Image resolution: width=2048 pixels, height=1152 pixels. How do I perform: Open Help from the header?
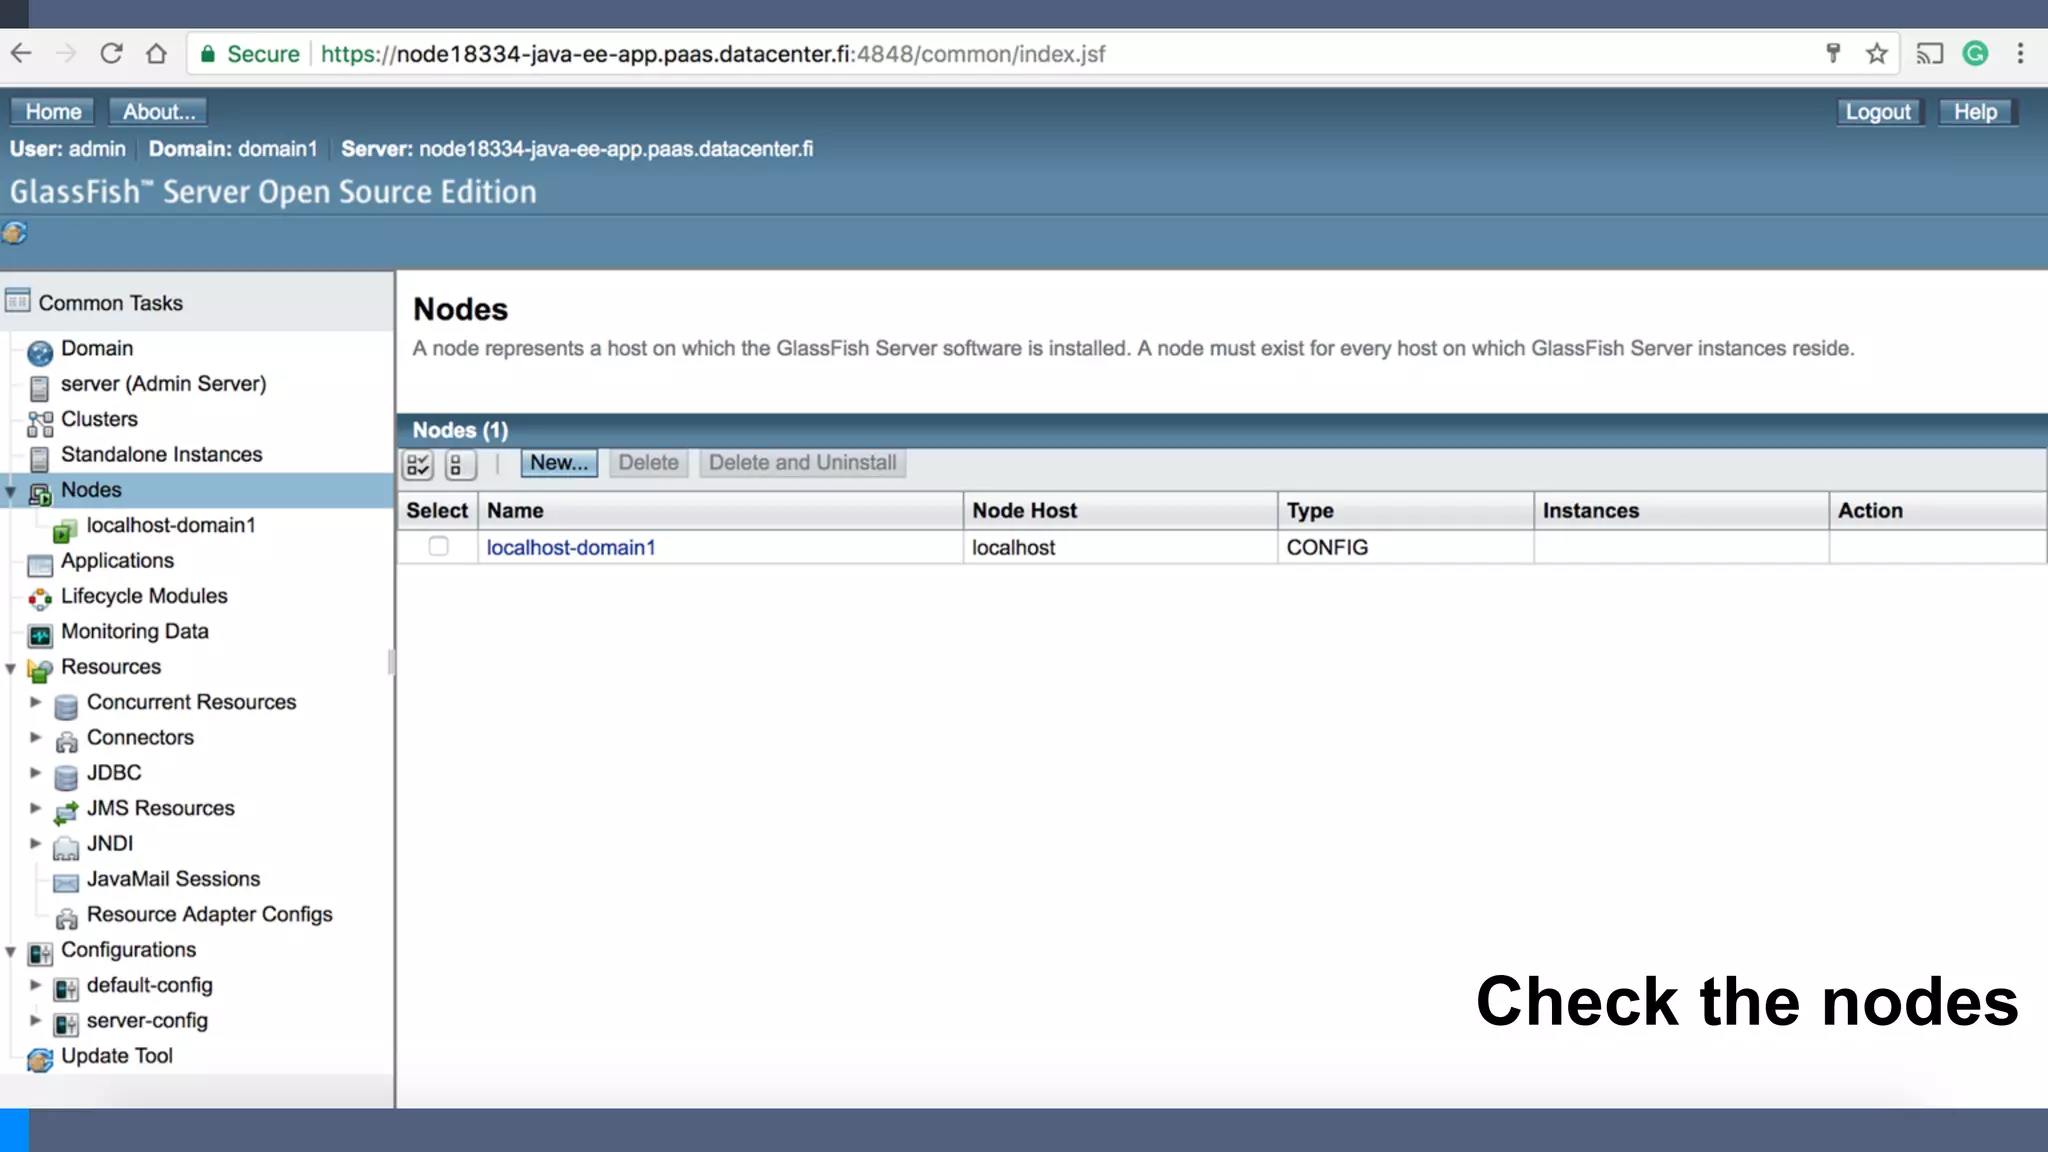pyautogui.click(x=1976, y=111)
